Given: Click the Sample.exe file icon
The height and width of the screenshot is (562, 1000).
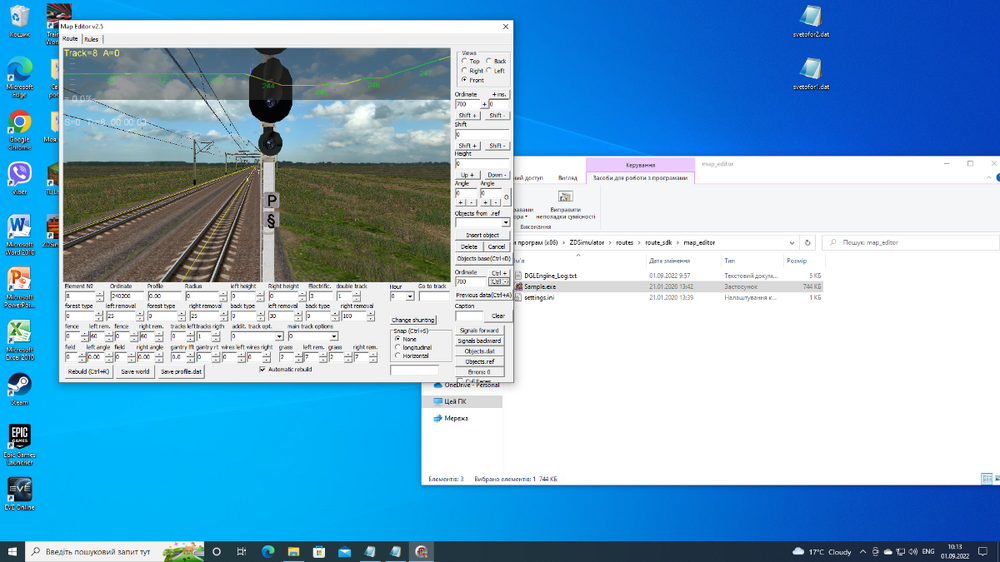Looking at the screenshot, I should (x=518, y=286).
